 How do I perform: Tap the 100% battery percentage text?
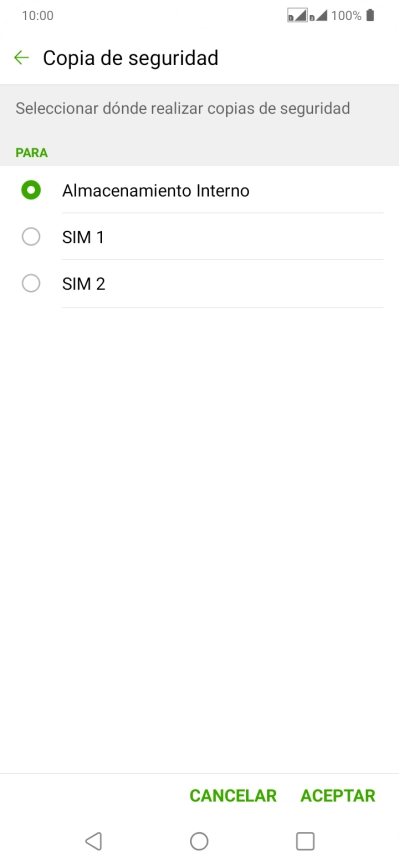pyautogui.click(x=346, y=15)
